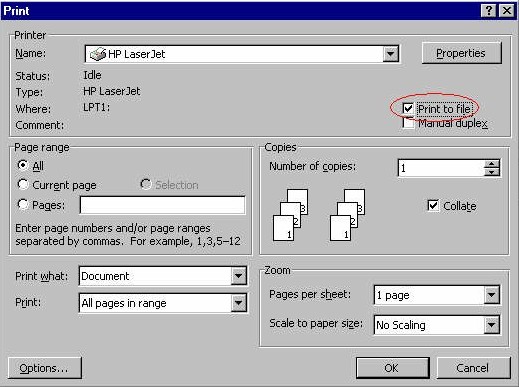Viewport: 519px width, 387px height.
Task: Click the first collated pages illustration
Action: [290, 215]
